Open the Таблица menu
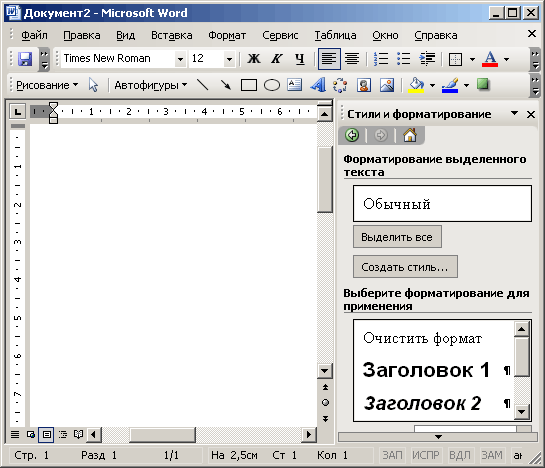The height and width of the screenshot is (468, 545). coord(335,35)
